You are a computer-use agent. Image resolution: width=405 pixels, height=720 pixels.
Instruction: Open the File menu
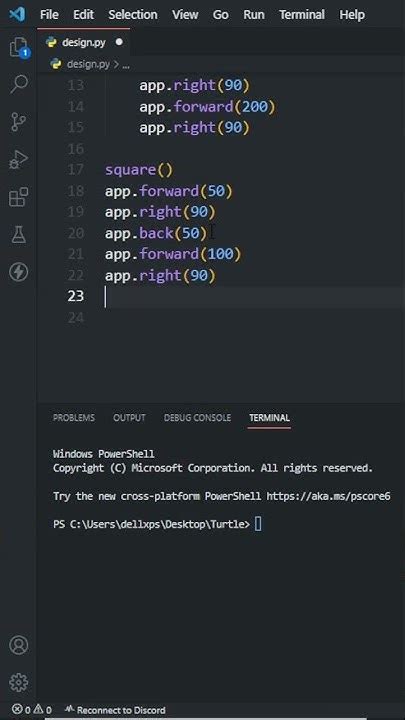point(49,15)
